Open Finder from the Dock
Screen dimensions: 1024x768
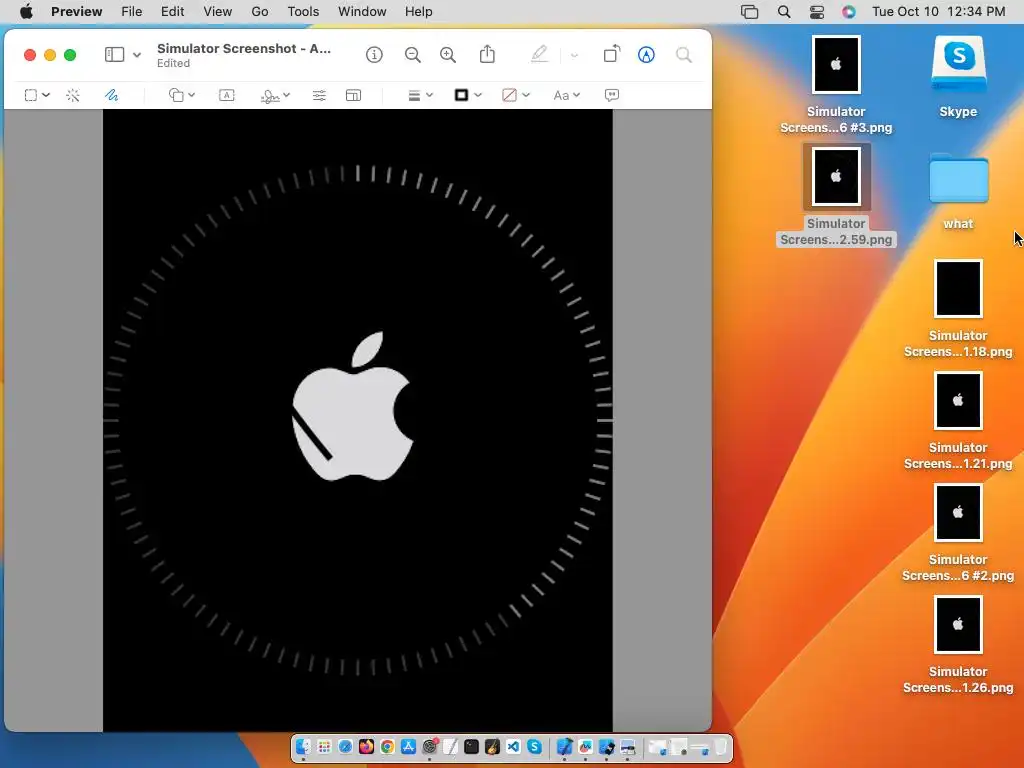coord(303,746)
